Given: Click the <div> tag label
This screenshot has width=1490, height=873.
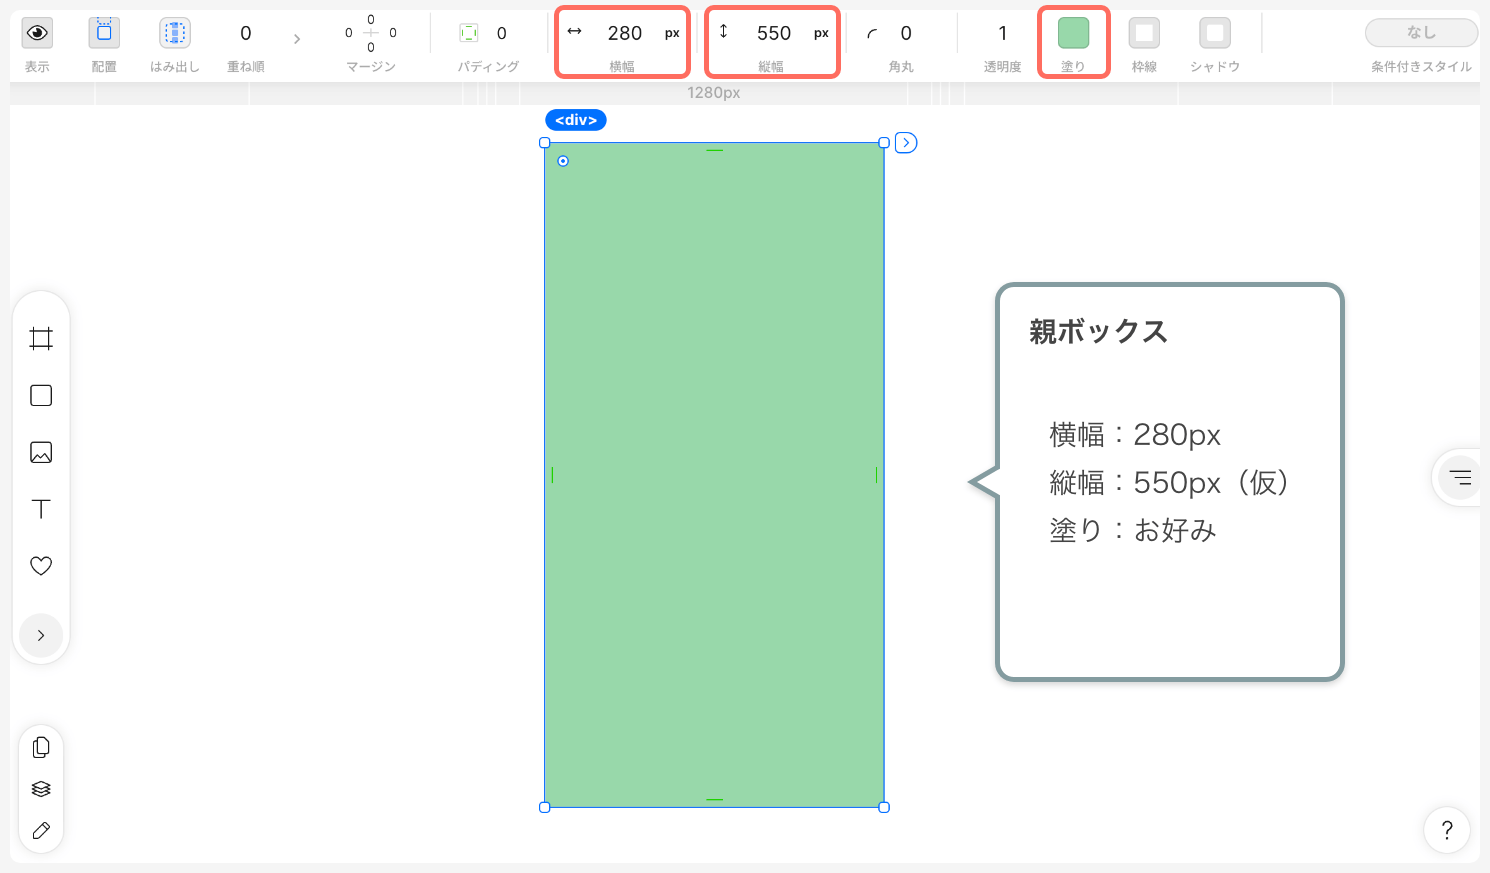Looking at the screenshot, I should 576,120.
